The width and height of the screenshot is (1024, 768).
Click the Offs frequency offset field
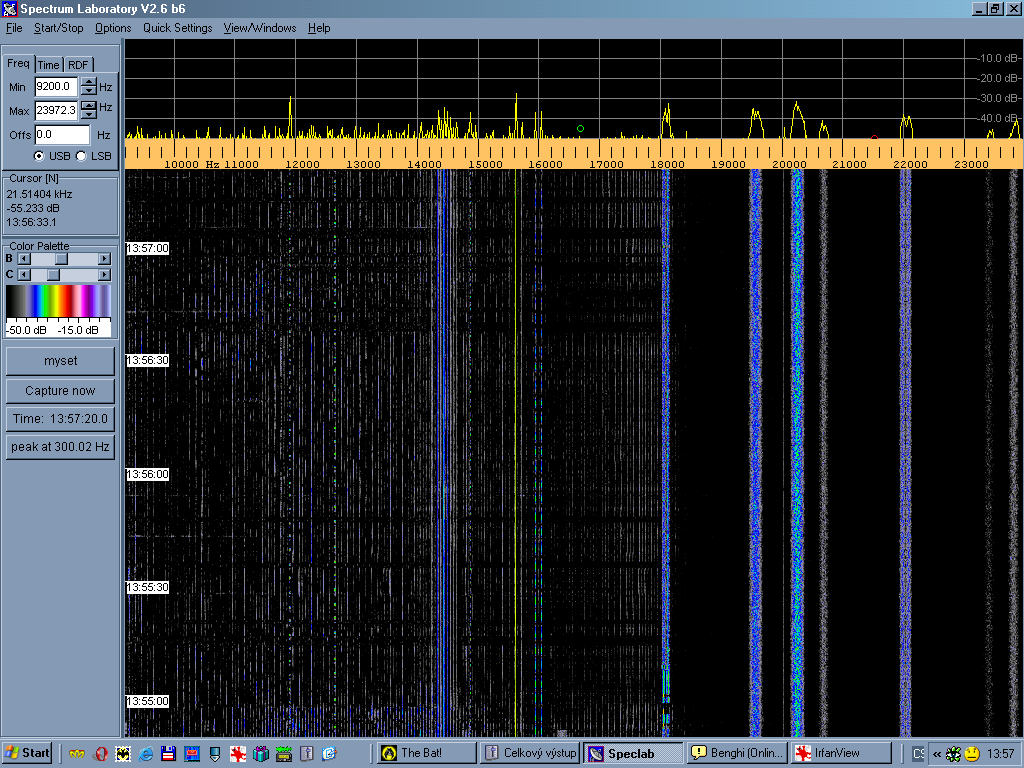click(62, 135)
